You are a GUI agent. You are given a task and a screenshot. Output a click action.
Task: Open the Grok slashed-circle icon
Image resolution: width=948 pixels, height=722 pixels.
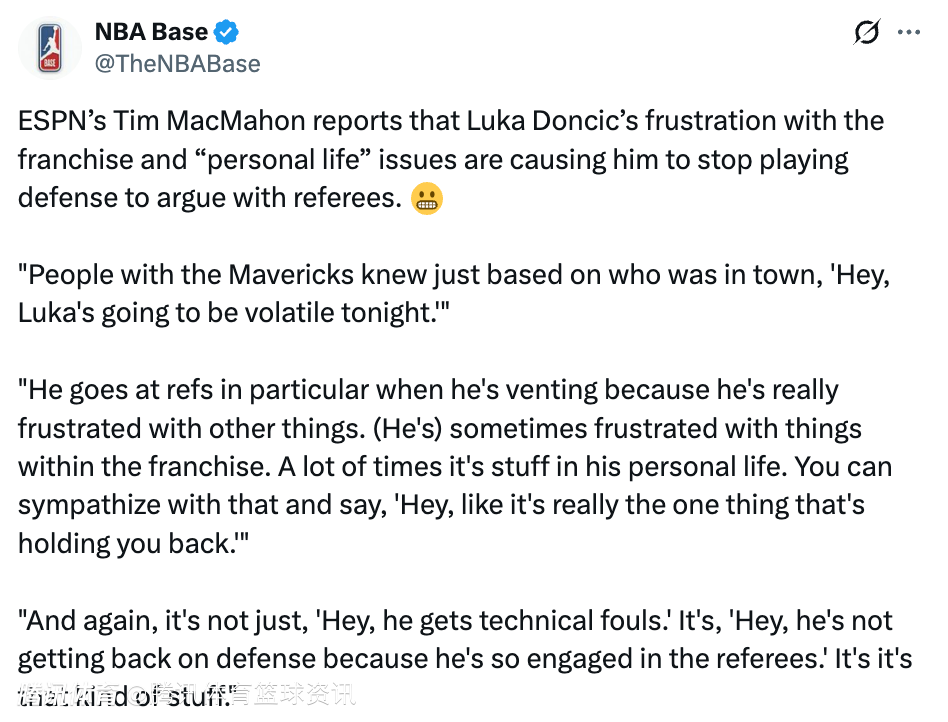click(x=866, y=33)
